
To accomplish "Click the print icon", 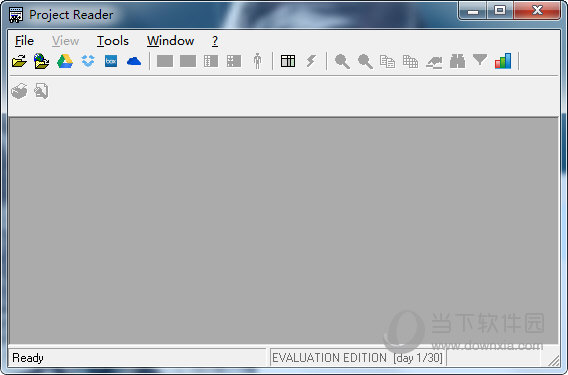I will [19, 91].
